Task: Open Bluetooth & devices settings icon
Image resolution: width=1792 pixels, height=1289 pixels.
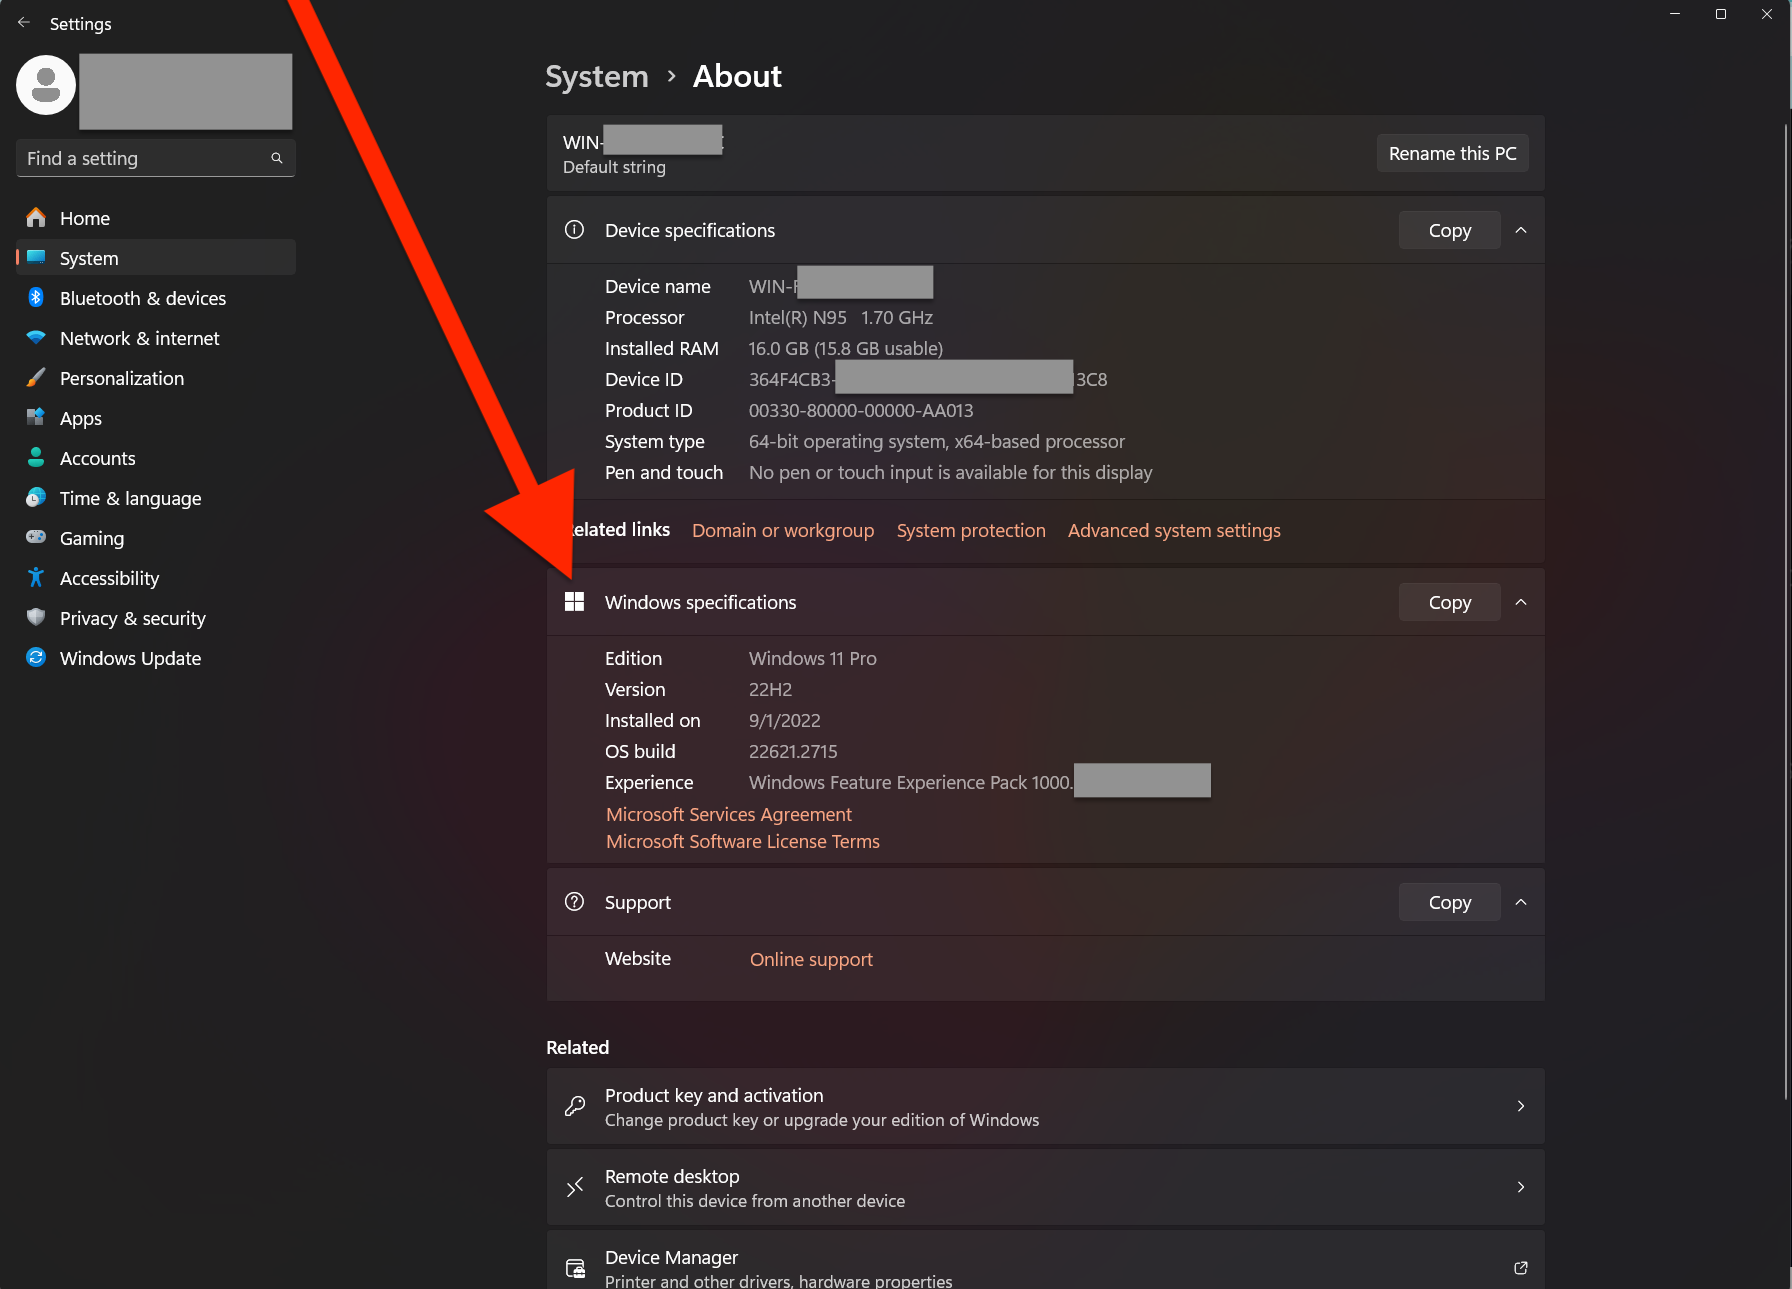Action: pos(36,297)
